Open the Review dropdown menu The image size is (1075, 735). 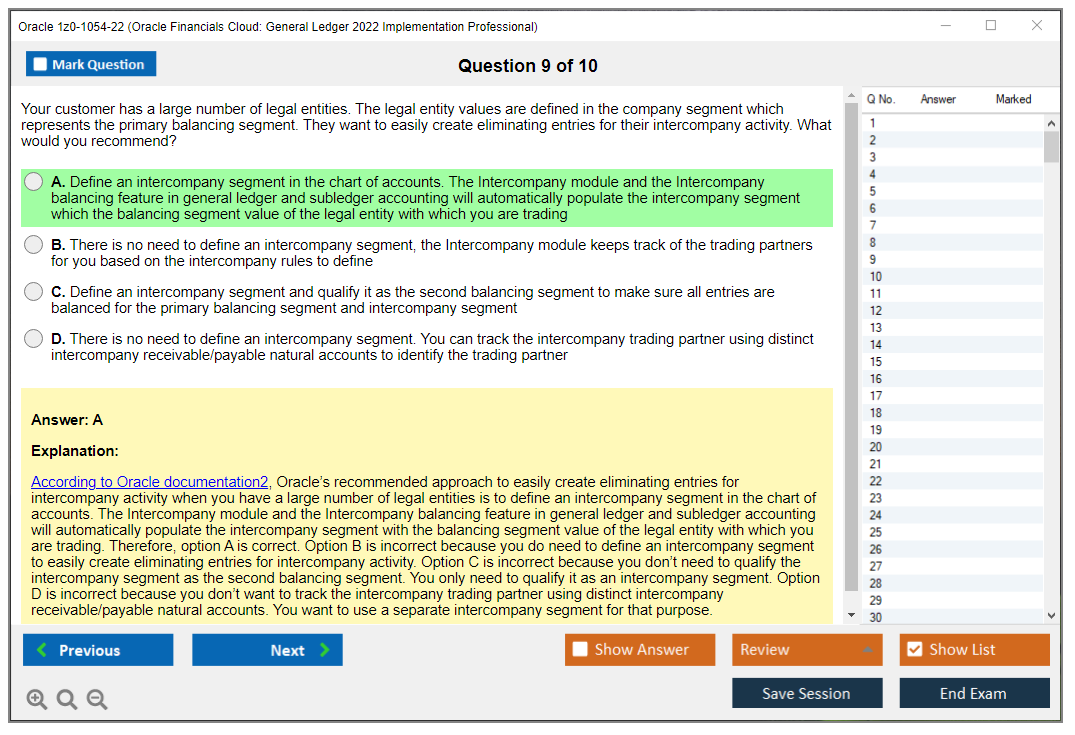point(806,650)
